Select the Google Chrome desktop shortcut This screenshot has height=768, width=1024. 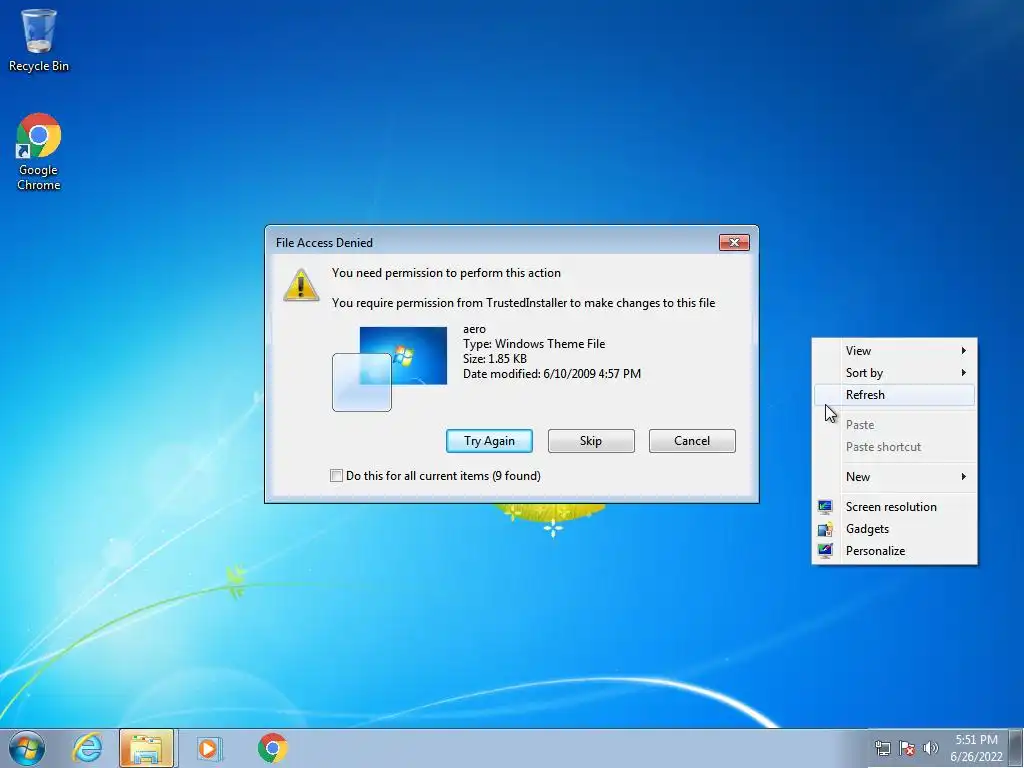click(x=39, y=152)
